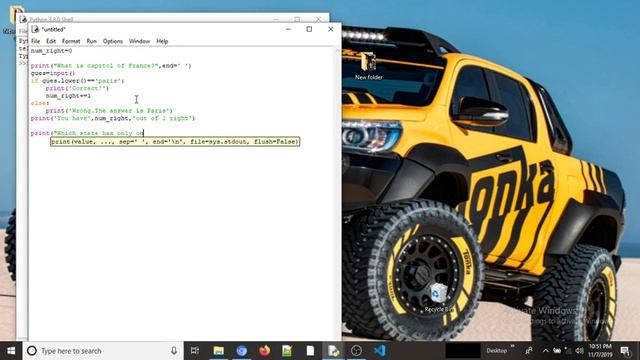This screenshot has width=640, height=360.
Task: Close the Python Shell window behind
Action: [318, 19]
